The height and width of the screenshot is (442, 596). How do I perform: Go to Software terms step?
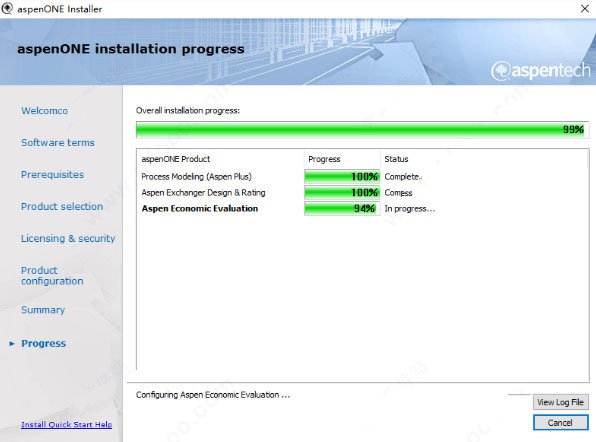pos(58,143)
